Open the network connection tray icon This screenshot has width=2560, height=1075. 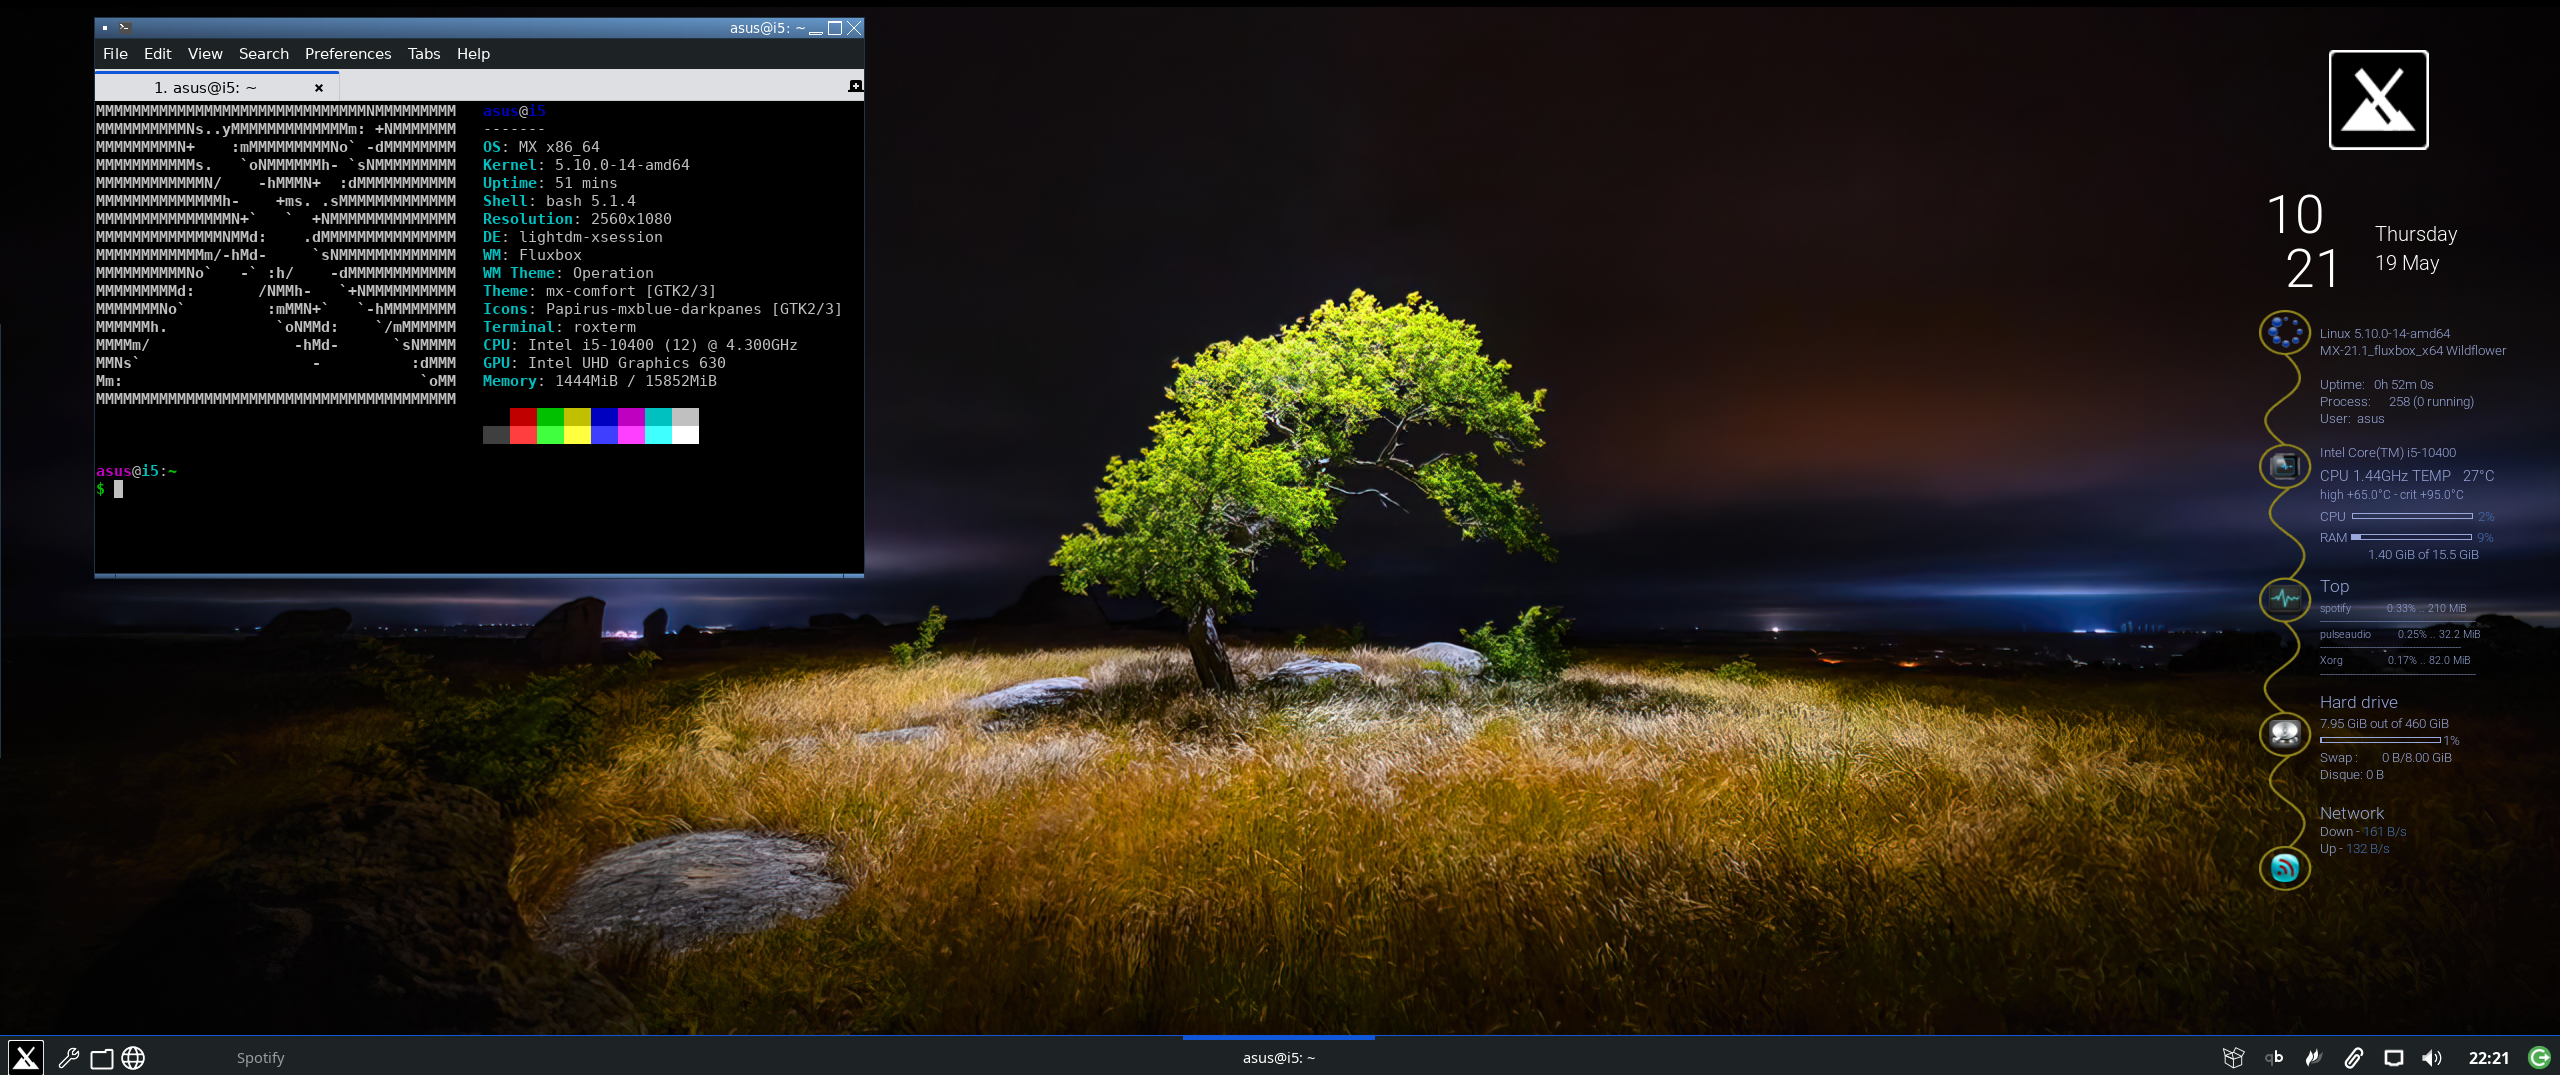tap(2393, 1057)
